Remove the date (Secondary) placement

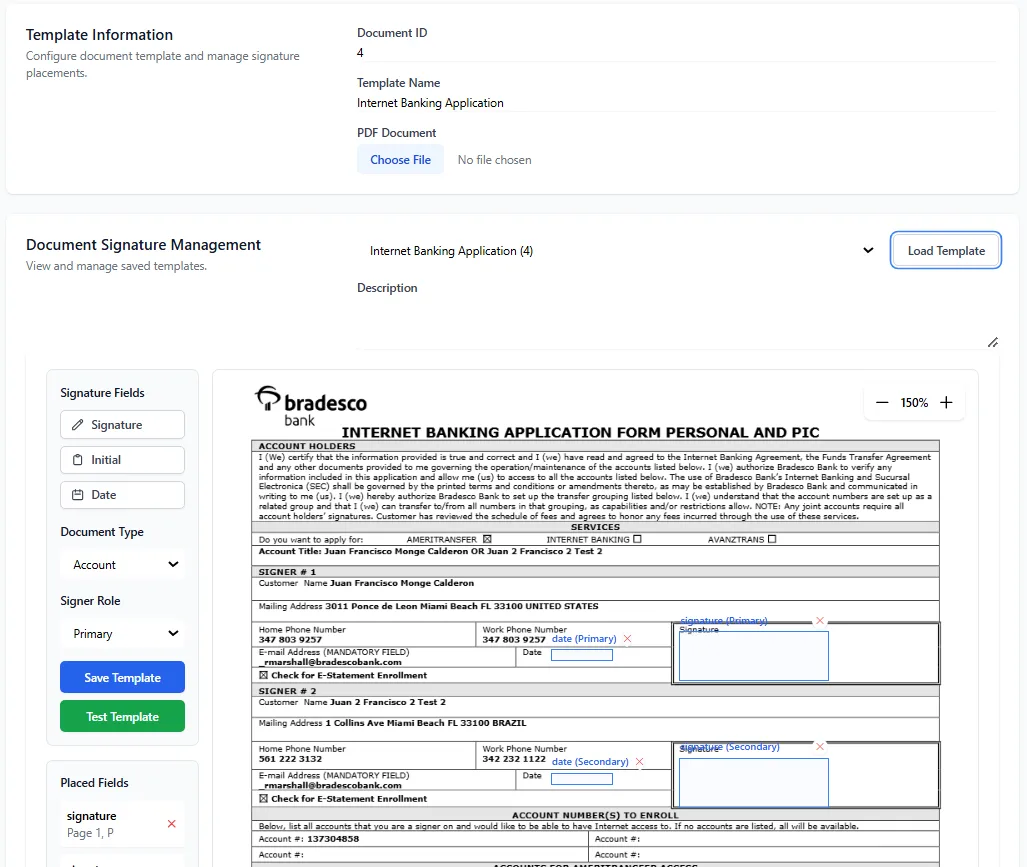639,761
